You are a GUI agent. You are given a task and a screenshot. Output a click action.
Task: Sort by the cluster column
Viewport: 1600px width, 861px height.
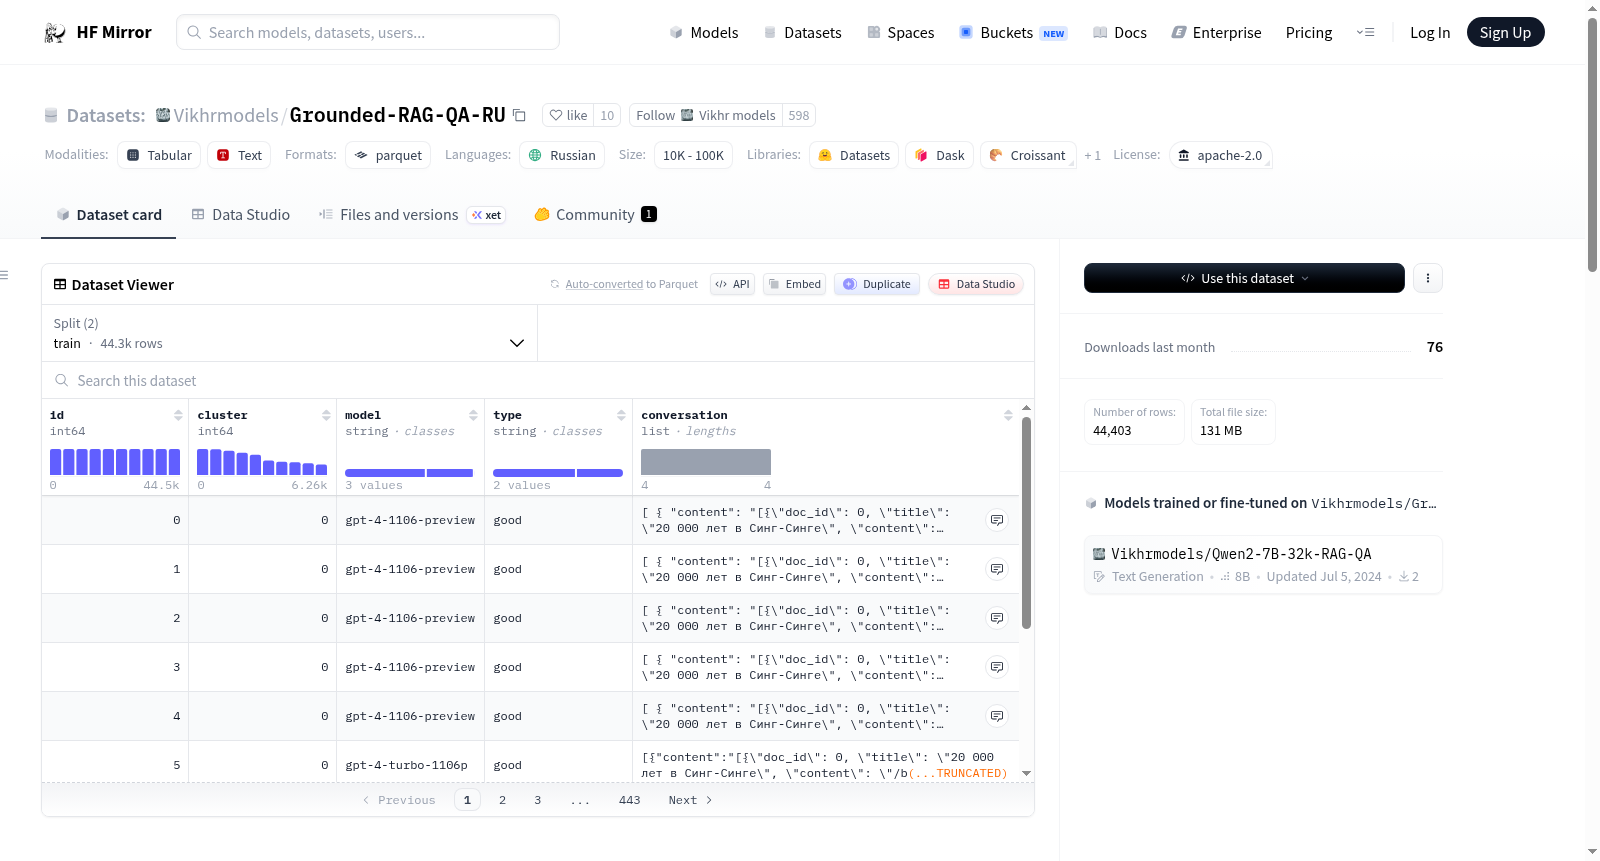coord(326,415)
